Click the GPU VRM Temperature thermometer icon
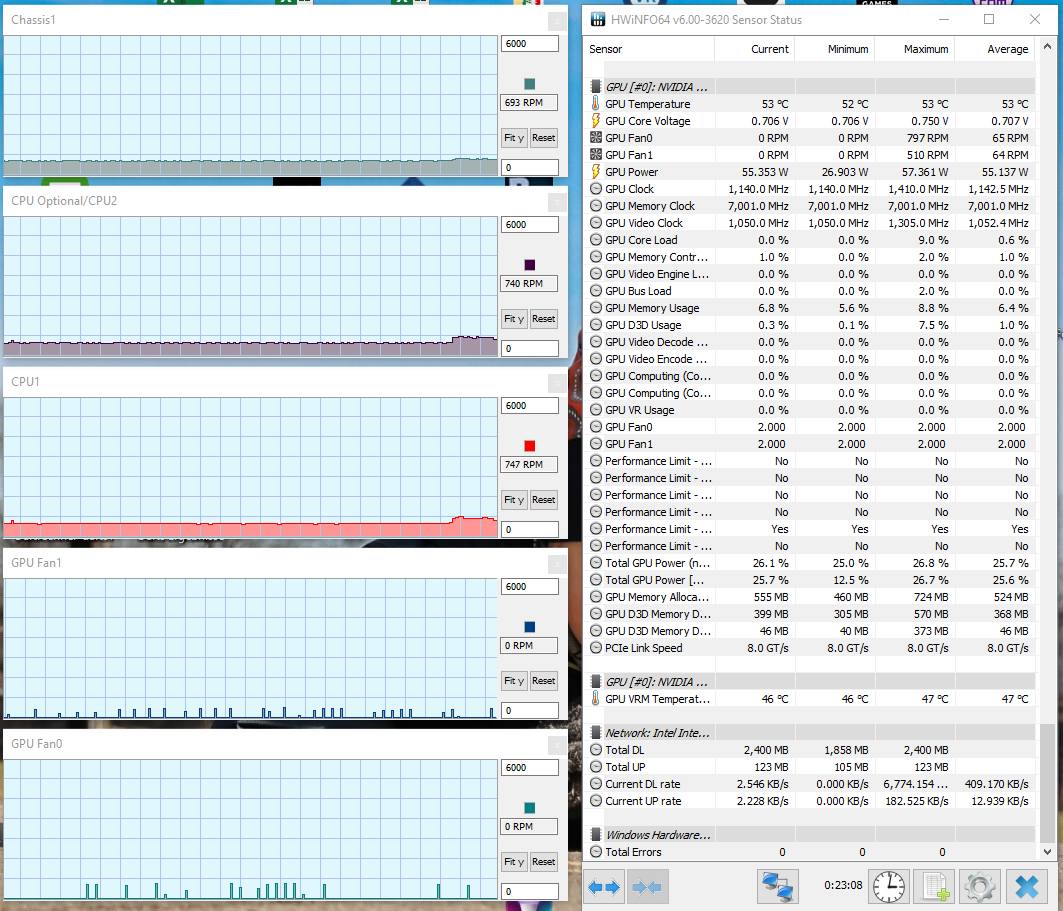Screen dimensions: 1063x911 [x=595, y=698]
